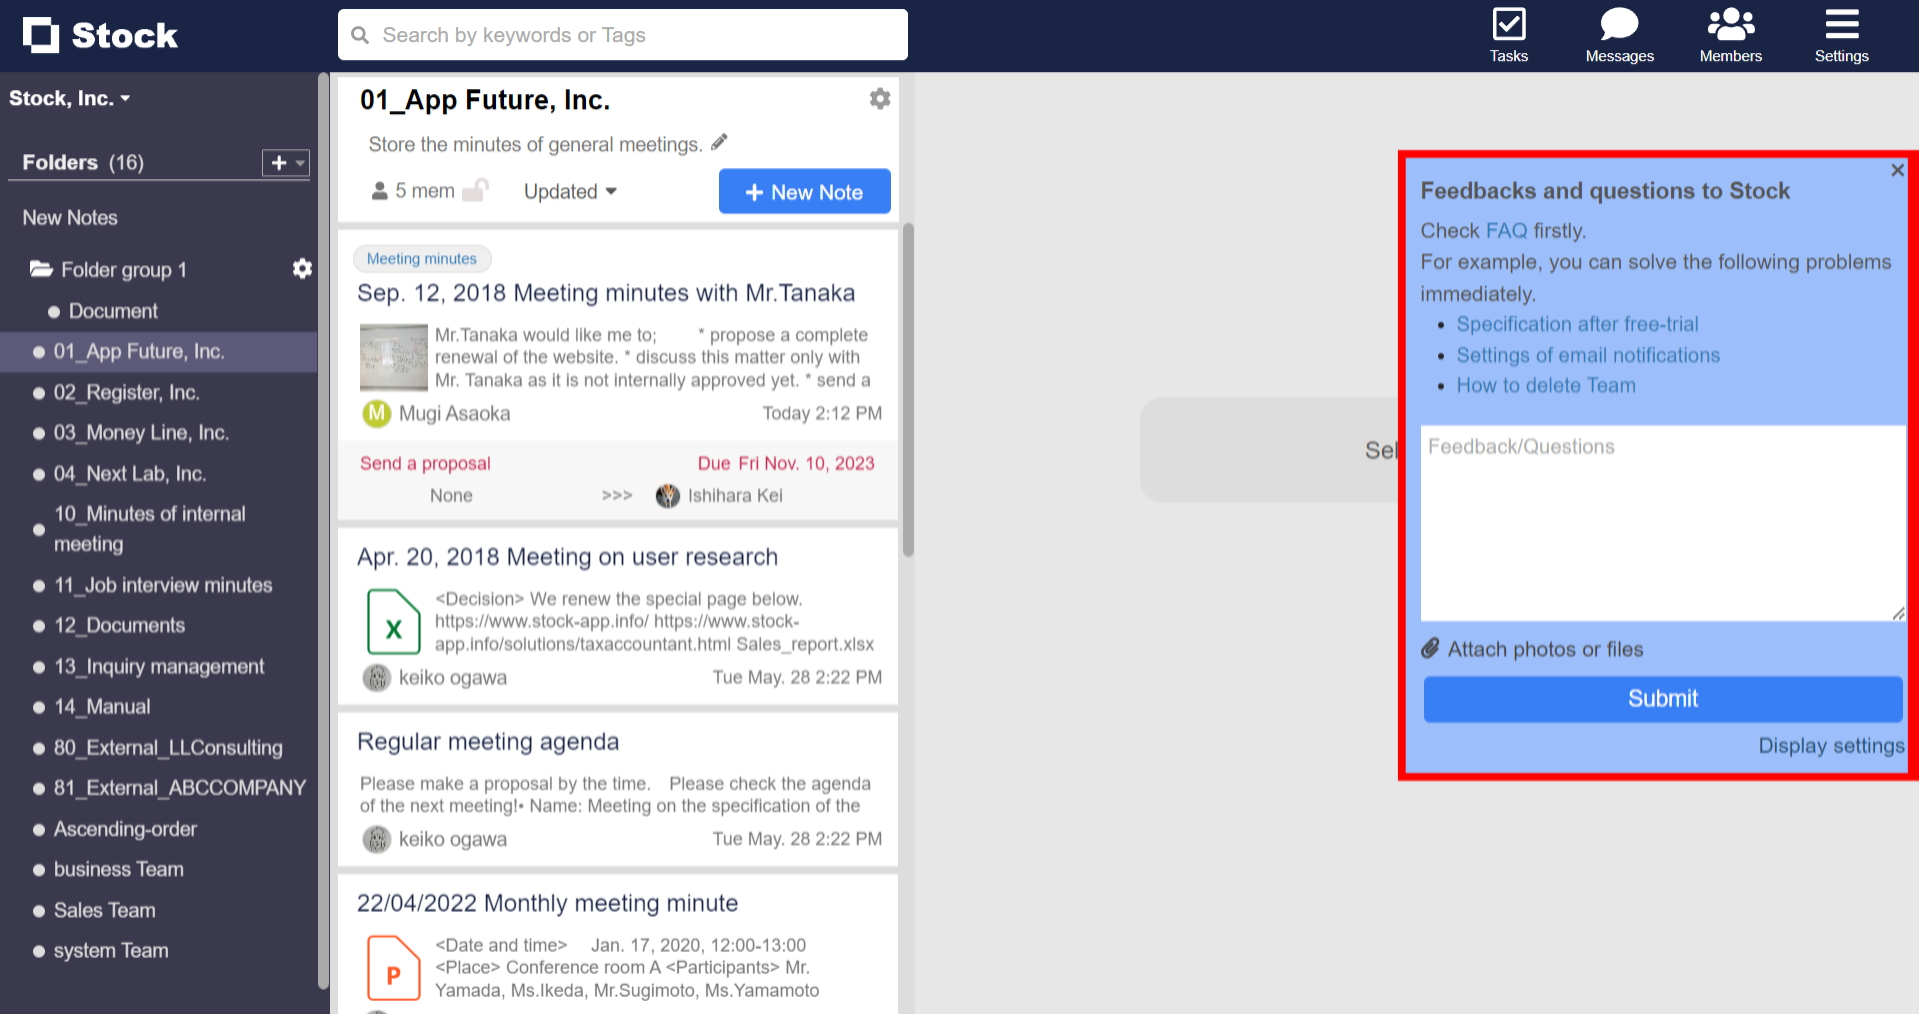Viewport: 1919px width, 1014px height.
Task: Open the Stock, Inc. workspace switcher
Action: [x=70, y=97]
